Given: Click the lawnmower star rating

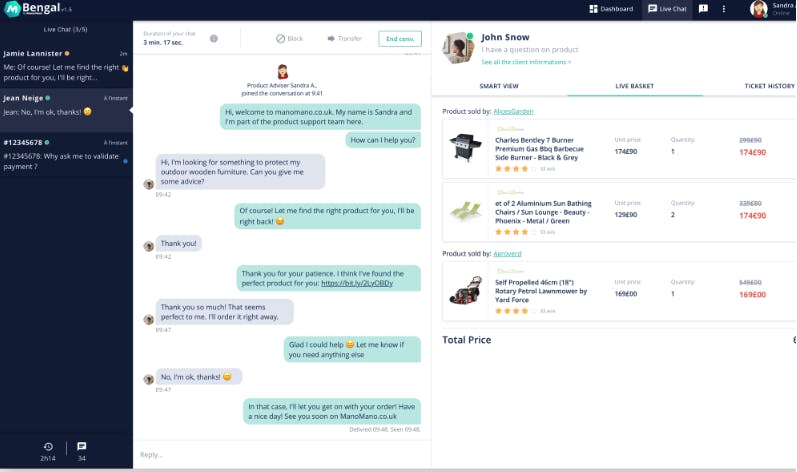Looking at the screenshot, I should pyautogui.click(x=515, y=310).
